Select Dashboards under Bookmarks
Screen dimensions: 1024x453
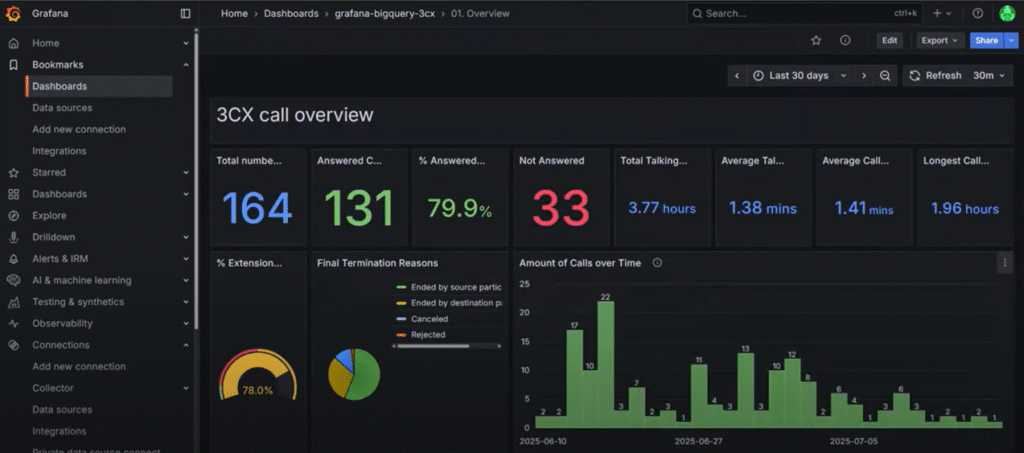[99, 86]
